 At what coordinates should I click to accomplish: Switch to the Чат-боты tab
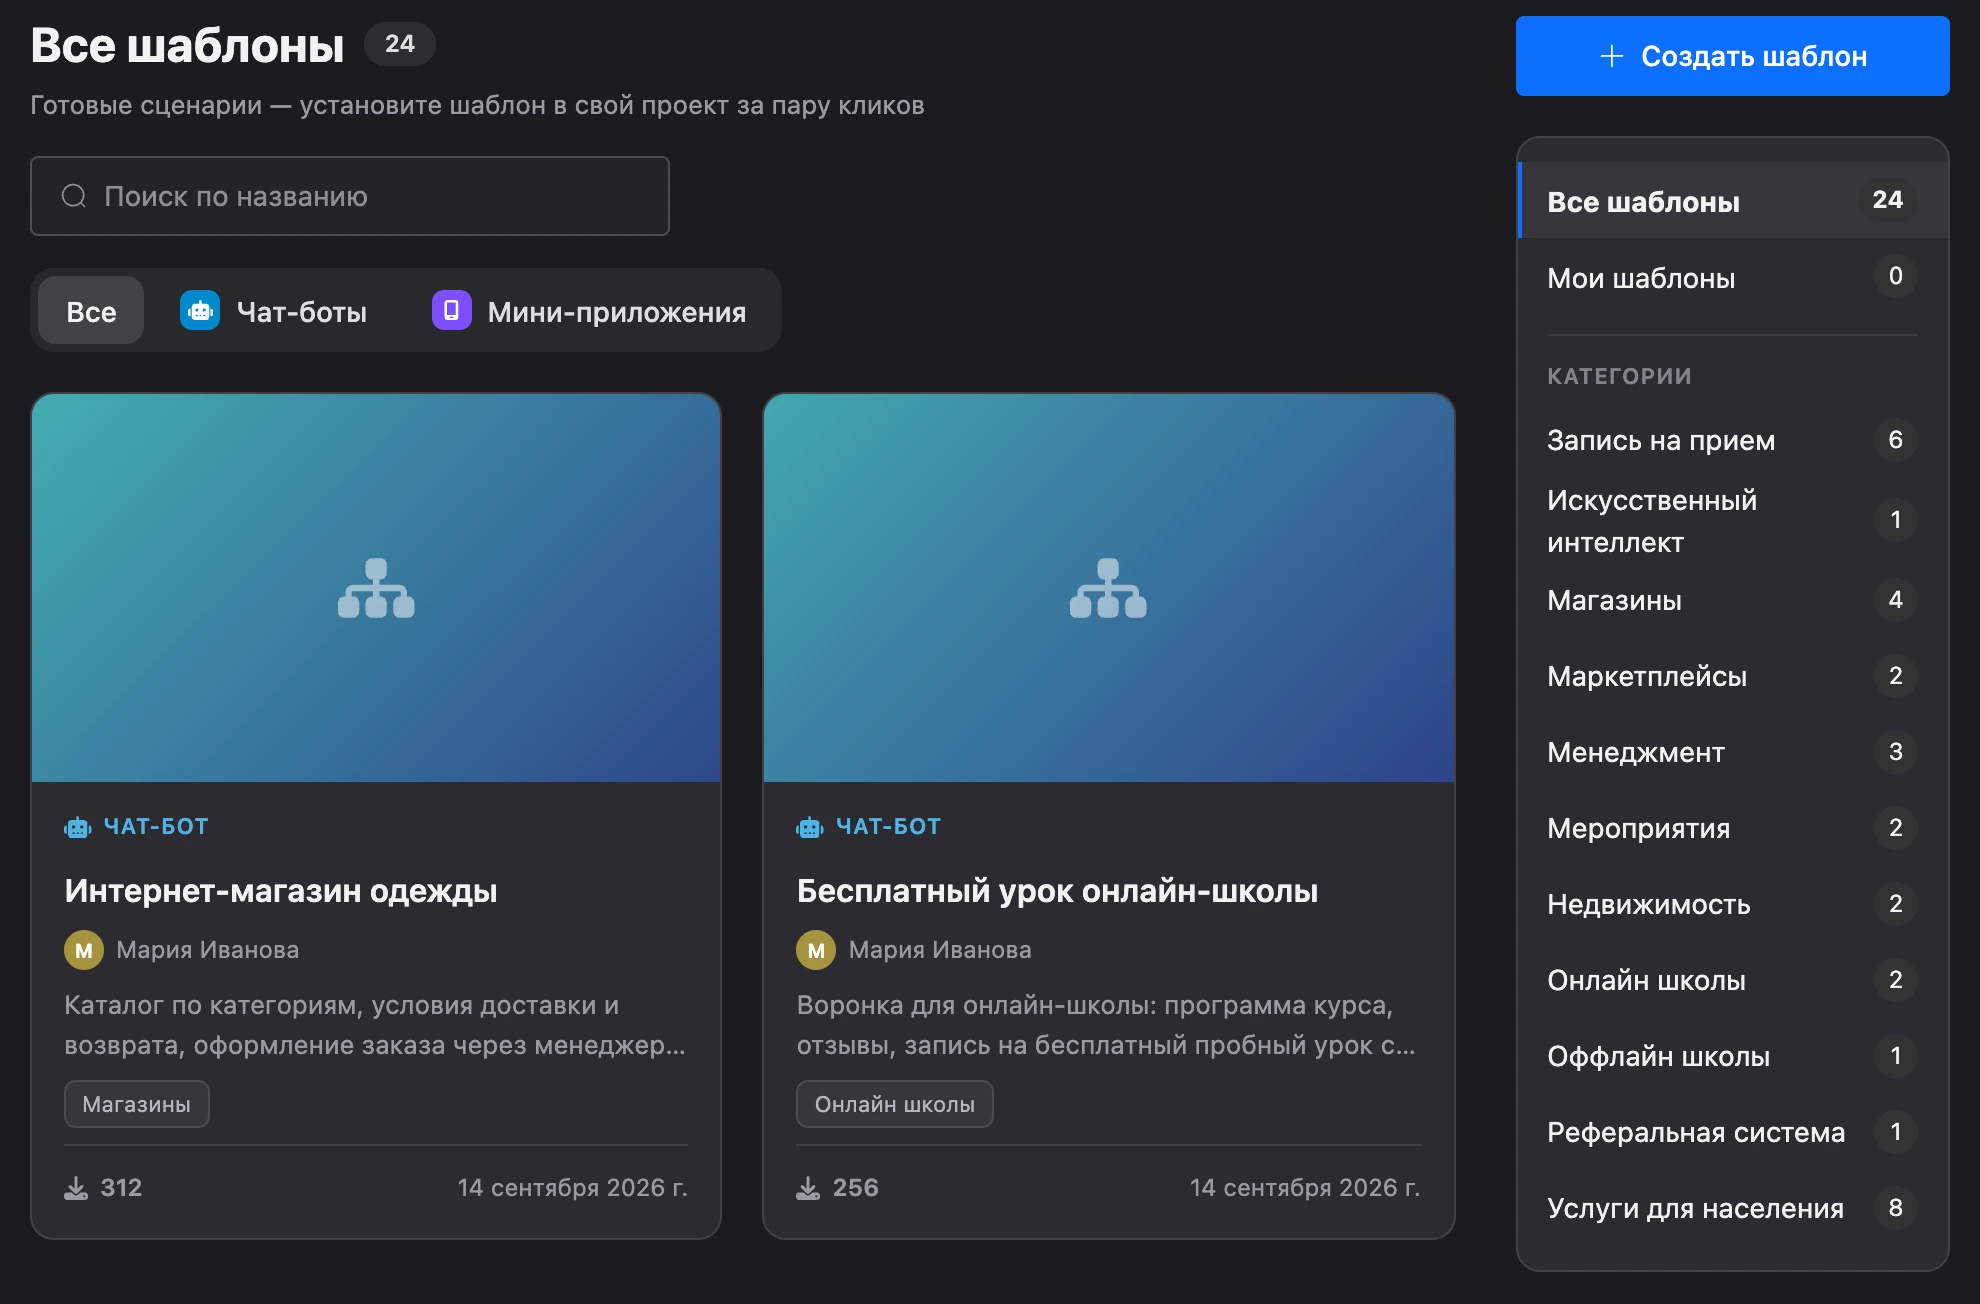point(274,310)
